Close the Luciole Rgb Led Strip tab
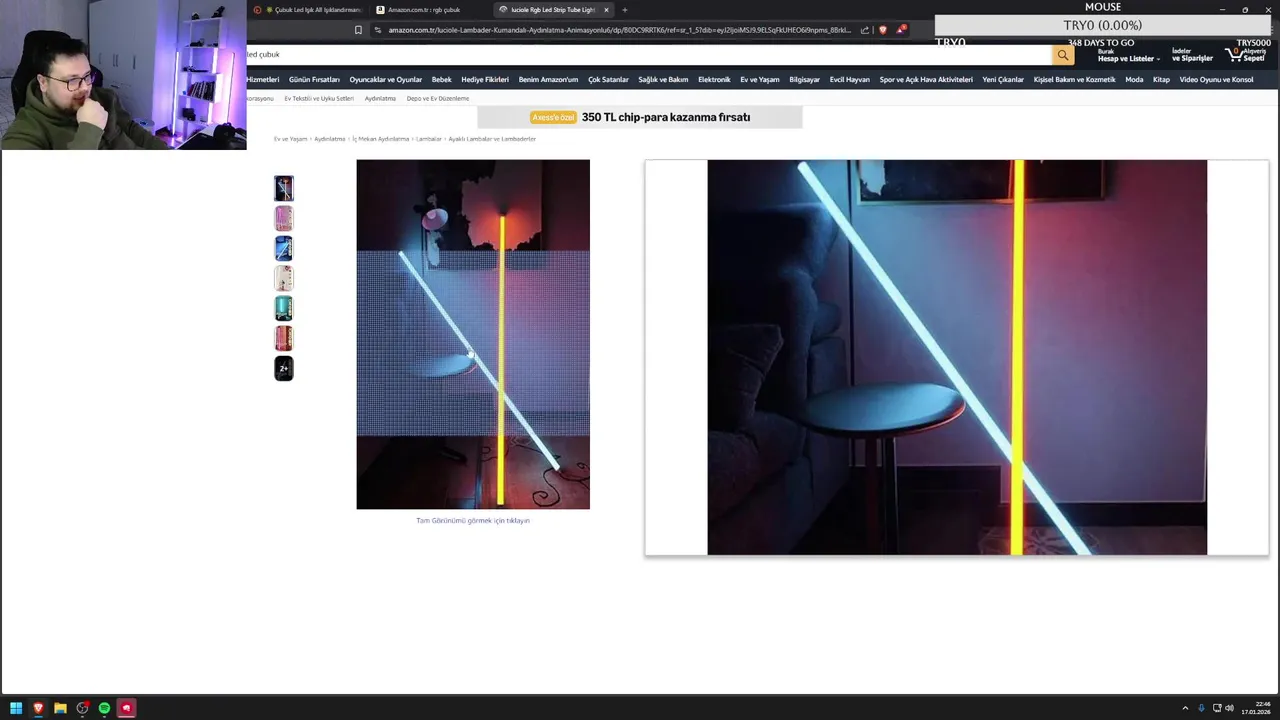 [606, 10]
